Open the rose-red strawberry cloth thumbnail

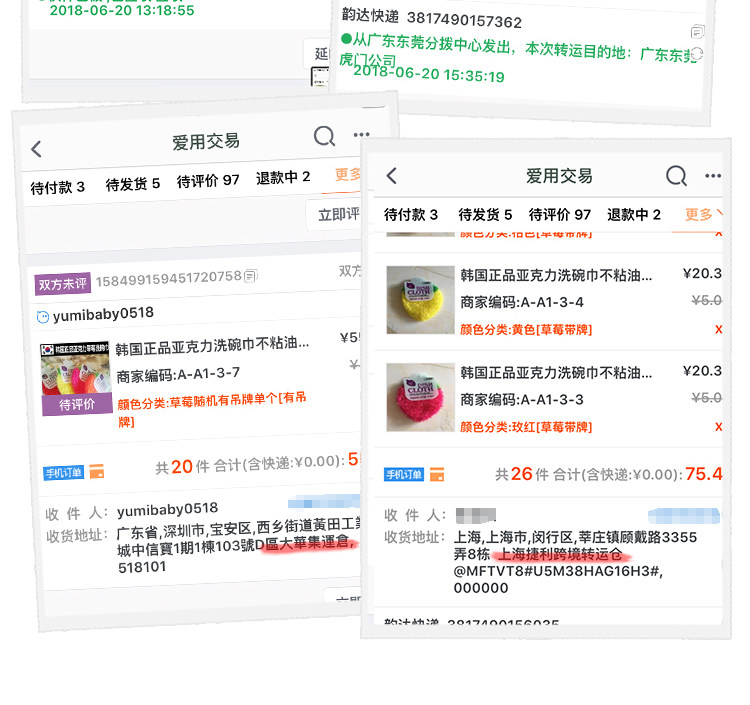420,397
